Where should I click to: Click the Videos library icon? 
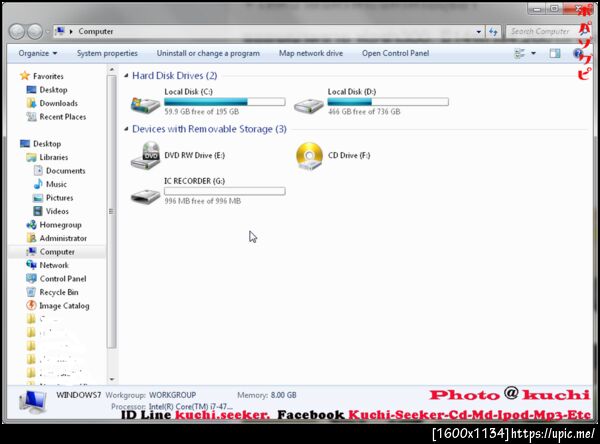38,211
